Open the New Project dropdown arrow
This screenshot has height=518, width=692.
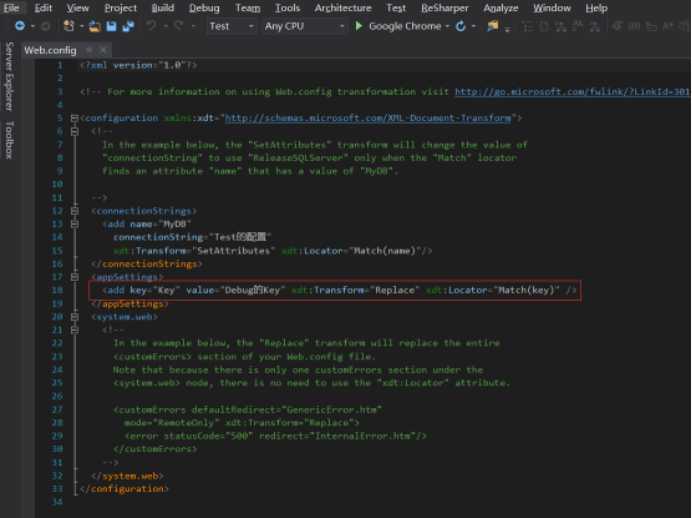pyautogui.click(x=81, y=26)
